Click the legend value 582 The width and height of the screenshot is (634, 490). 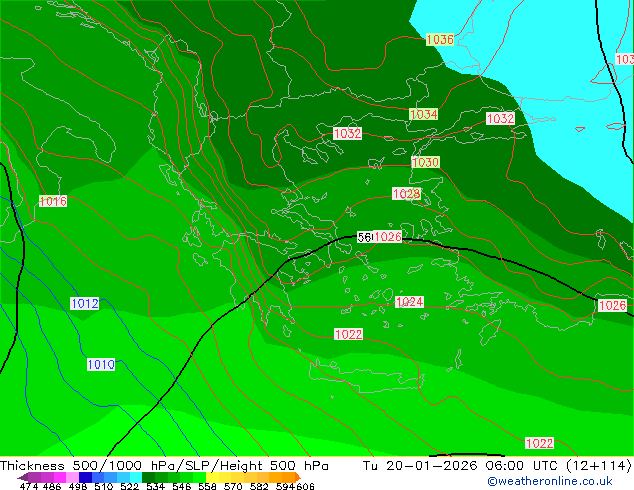point(259,486)
